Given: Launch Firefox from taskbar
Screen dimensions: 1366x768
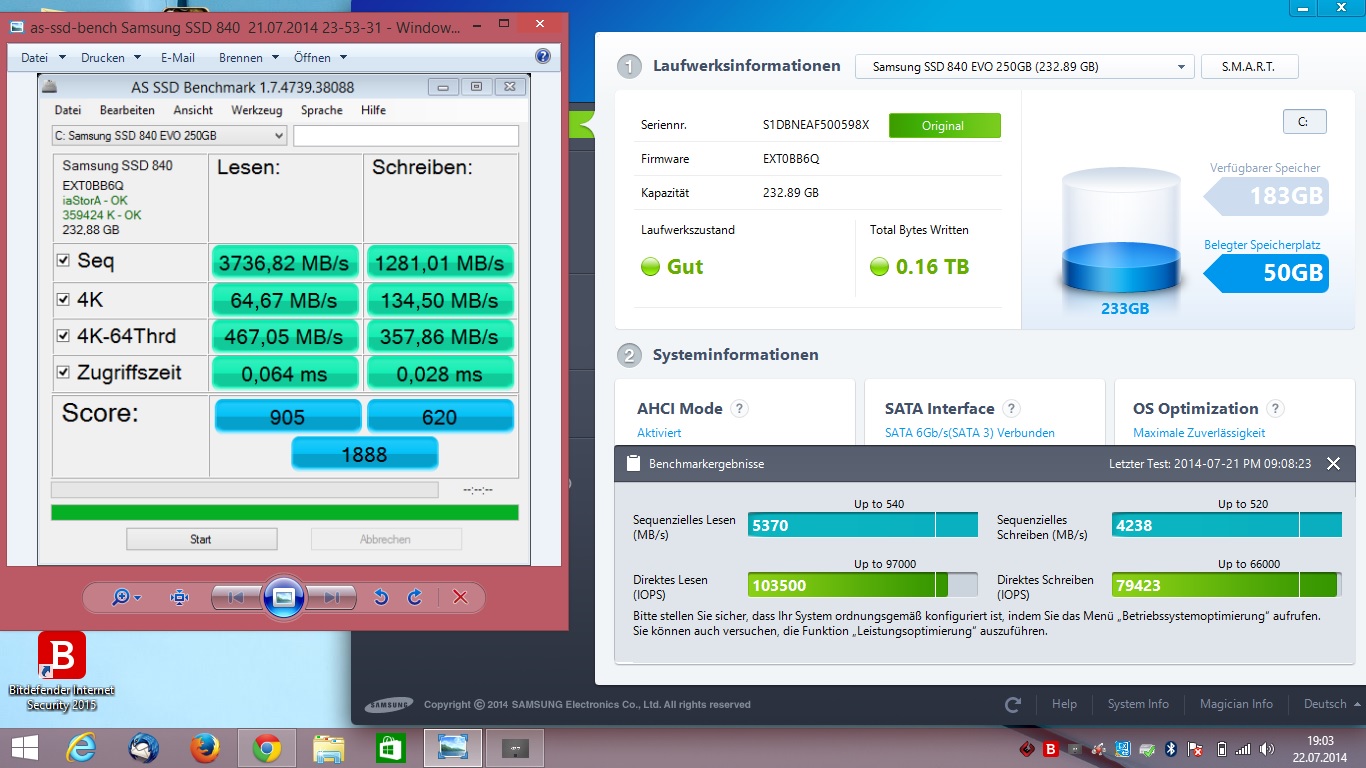Looking at the screenshot, I should [x=205, y=748].
